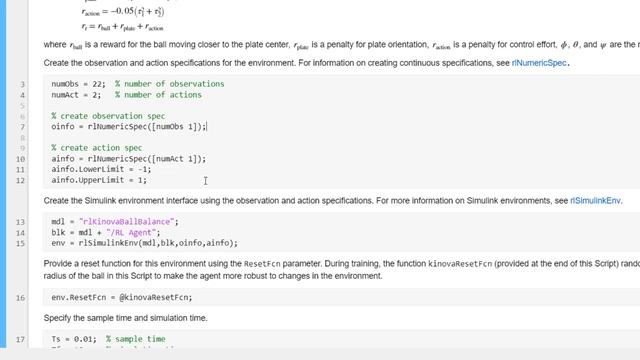Click the ainfo.UpperLimit = 1 line
640x360 pixels.
click(99, 180)
